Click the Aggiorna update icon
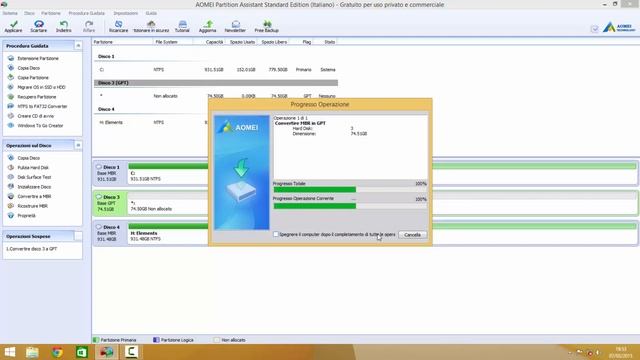 207,27
